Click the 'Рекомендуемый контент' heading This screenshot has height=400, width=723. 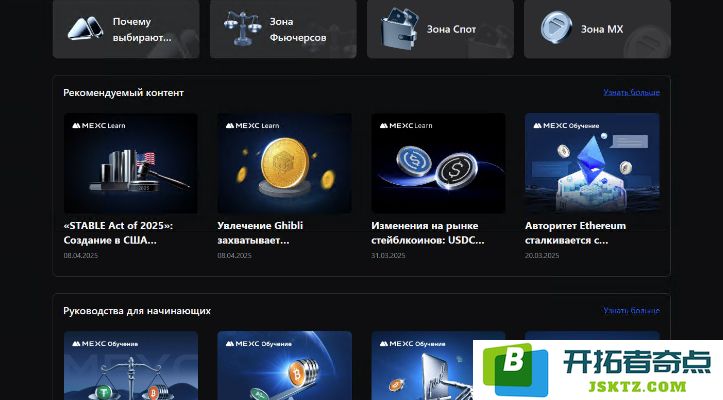pyautogui.click(x=124, y=93)
